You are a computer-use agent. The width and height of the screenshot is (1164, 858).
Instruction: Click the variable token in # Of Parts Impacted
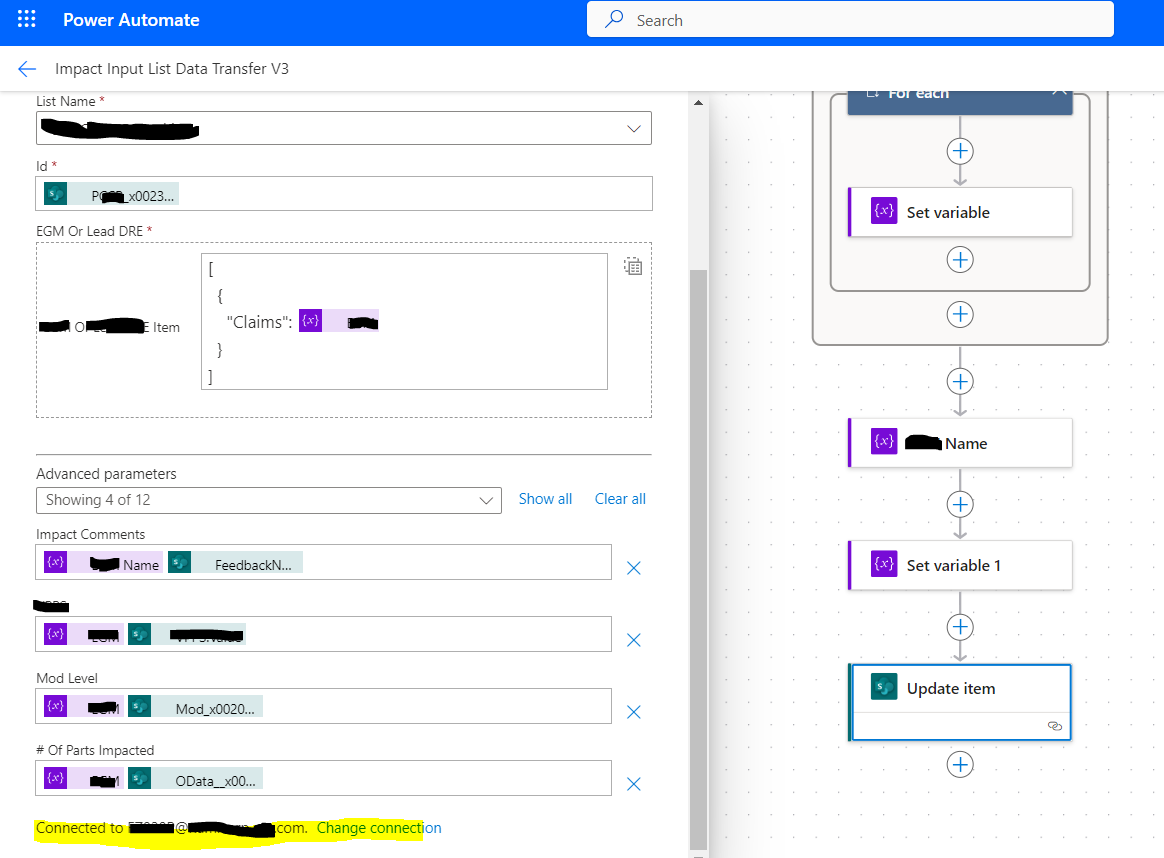pyautogui.click(x=83, y=779)
